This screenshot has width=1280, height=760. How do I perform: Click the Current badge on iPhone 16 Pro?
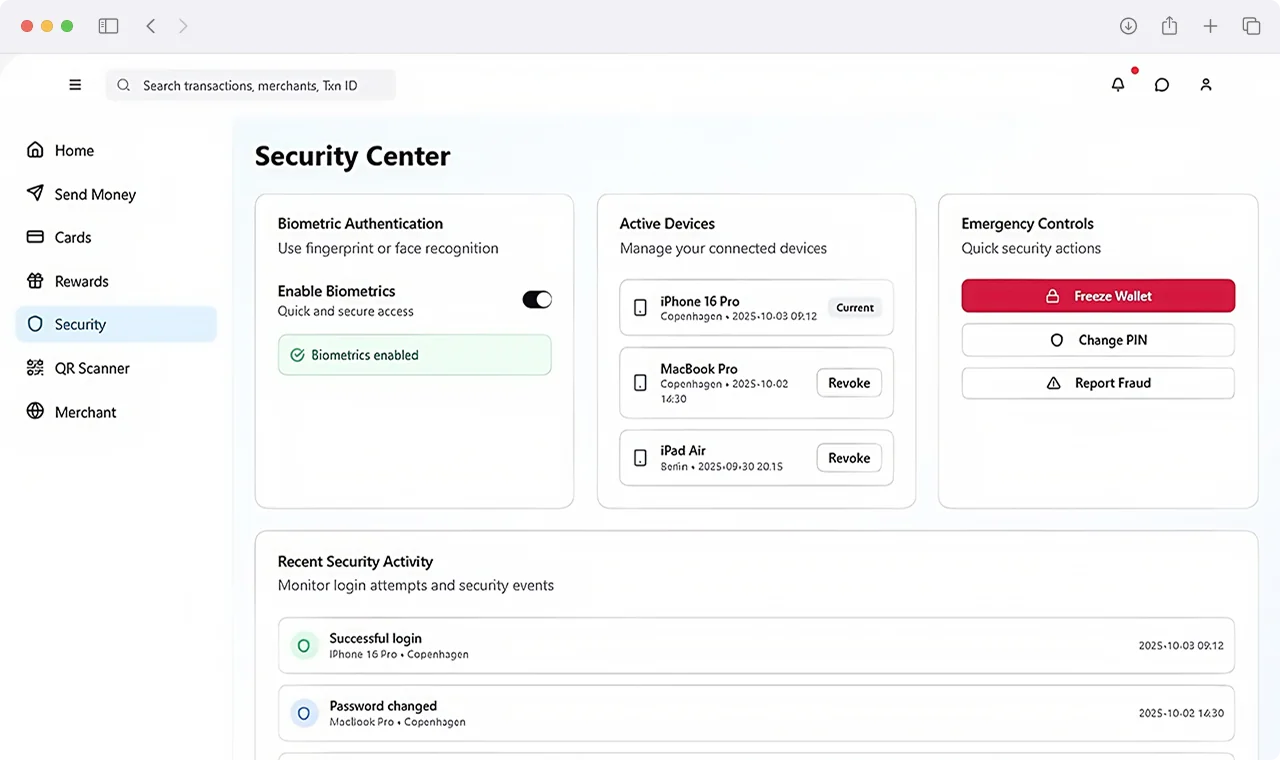(x=855, y=308)
